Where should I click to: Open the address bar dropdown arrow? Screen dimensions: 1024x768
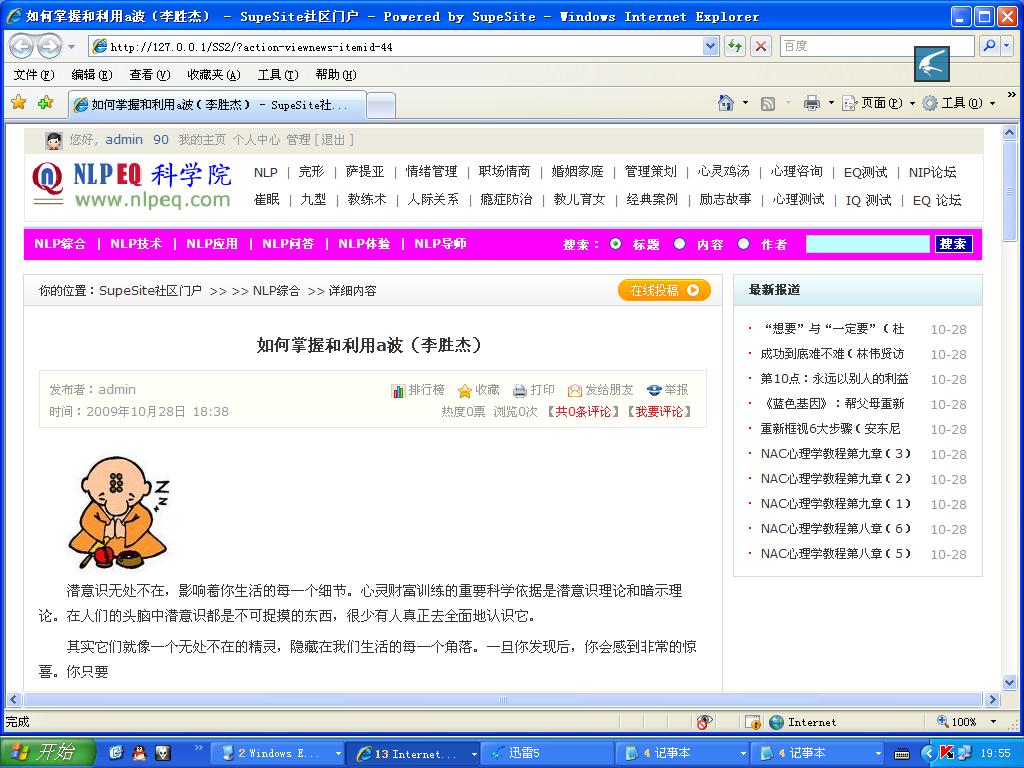point(711,46)
